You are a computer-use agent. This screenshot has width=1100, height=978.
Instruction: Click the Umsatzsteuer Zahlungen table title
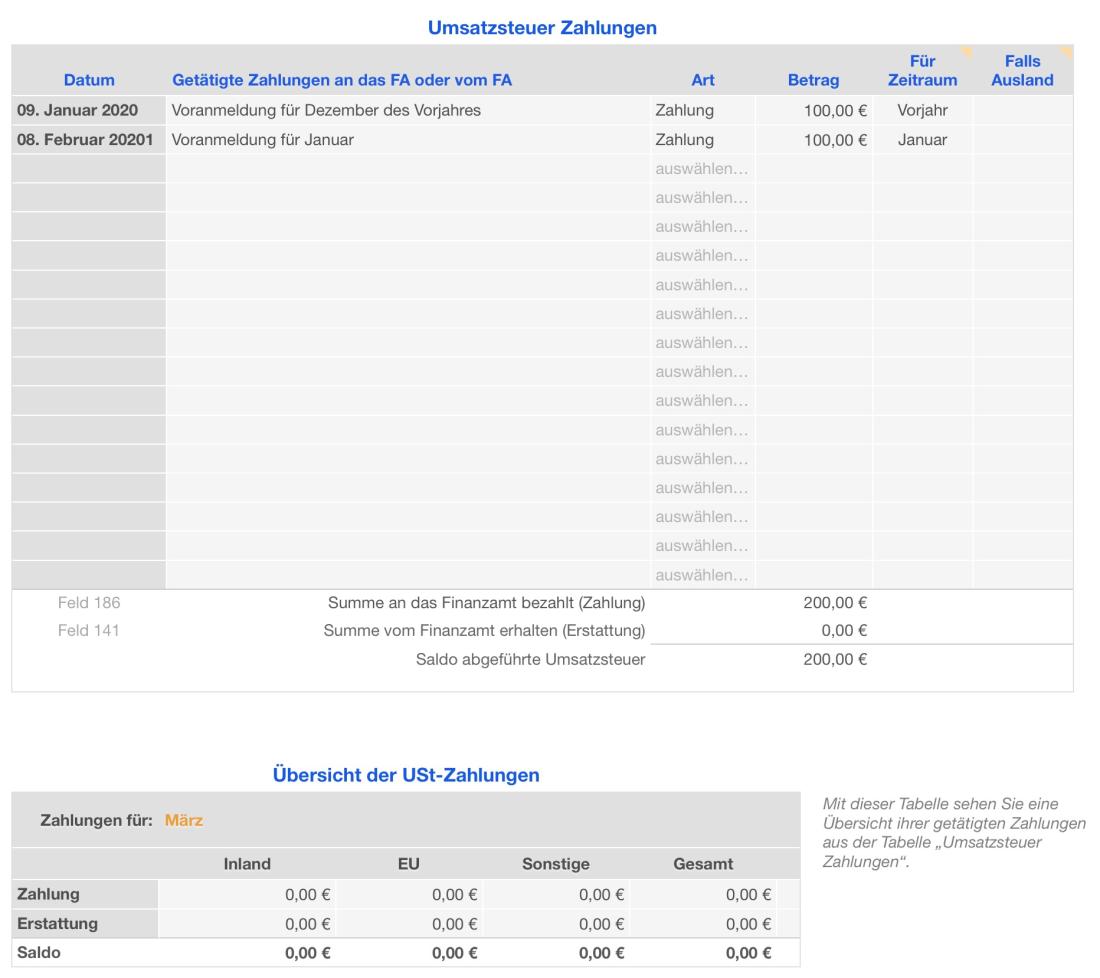click(542, 29)
